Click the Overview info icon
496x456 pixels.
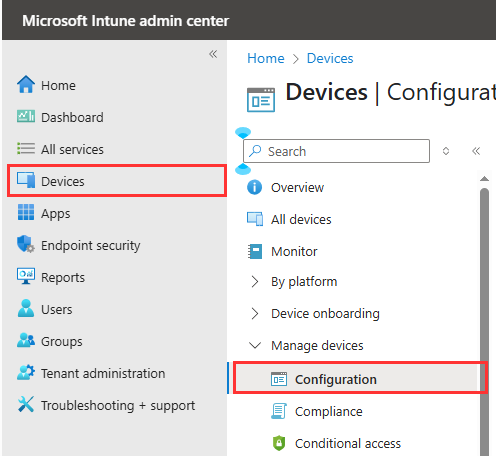click(254, 187)
